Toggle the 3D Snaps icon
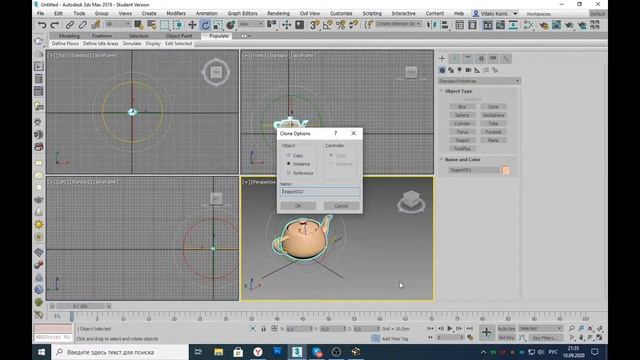Image resolution: width=640 pixels, height=360 pixels. click(314, 25)
